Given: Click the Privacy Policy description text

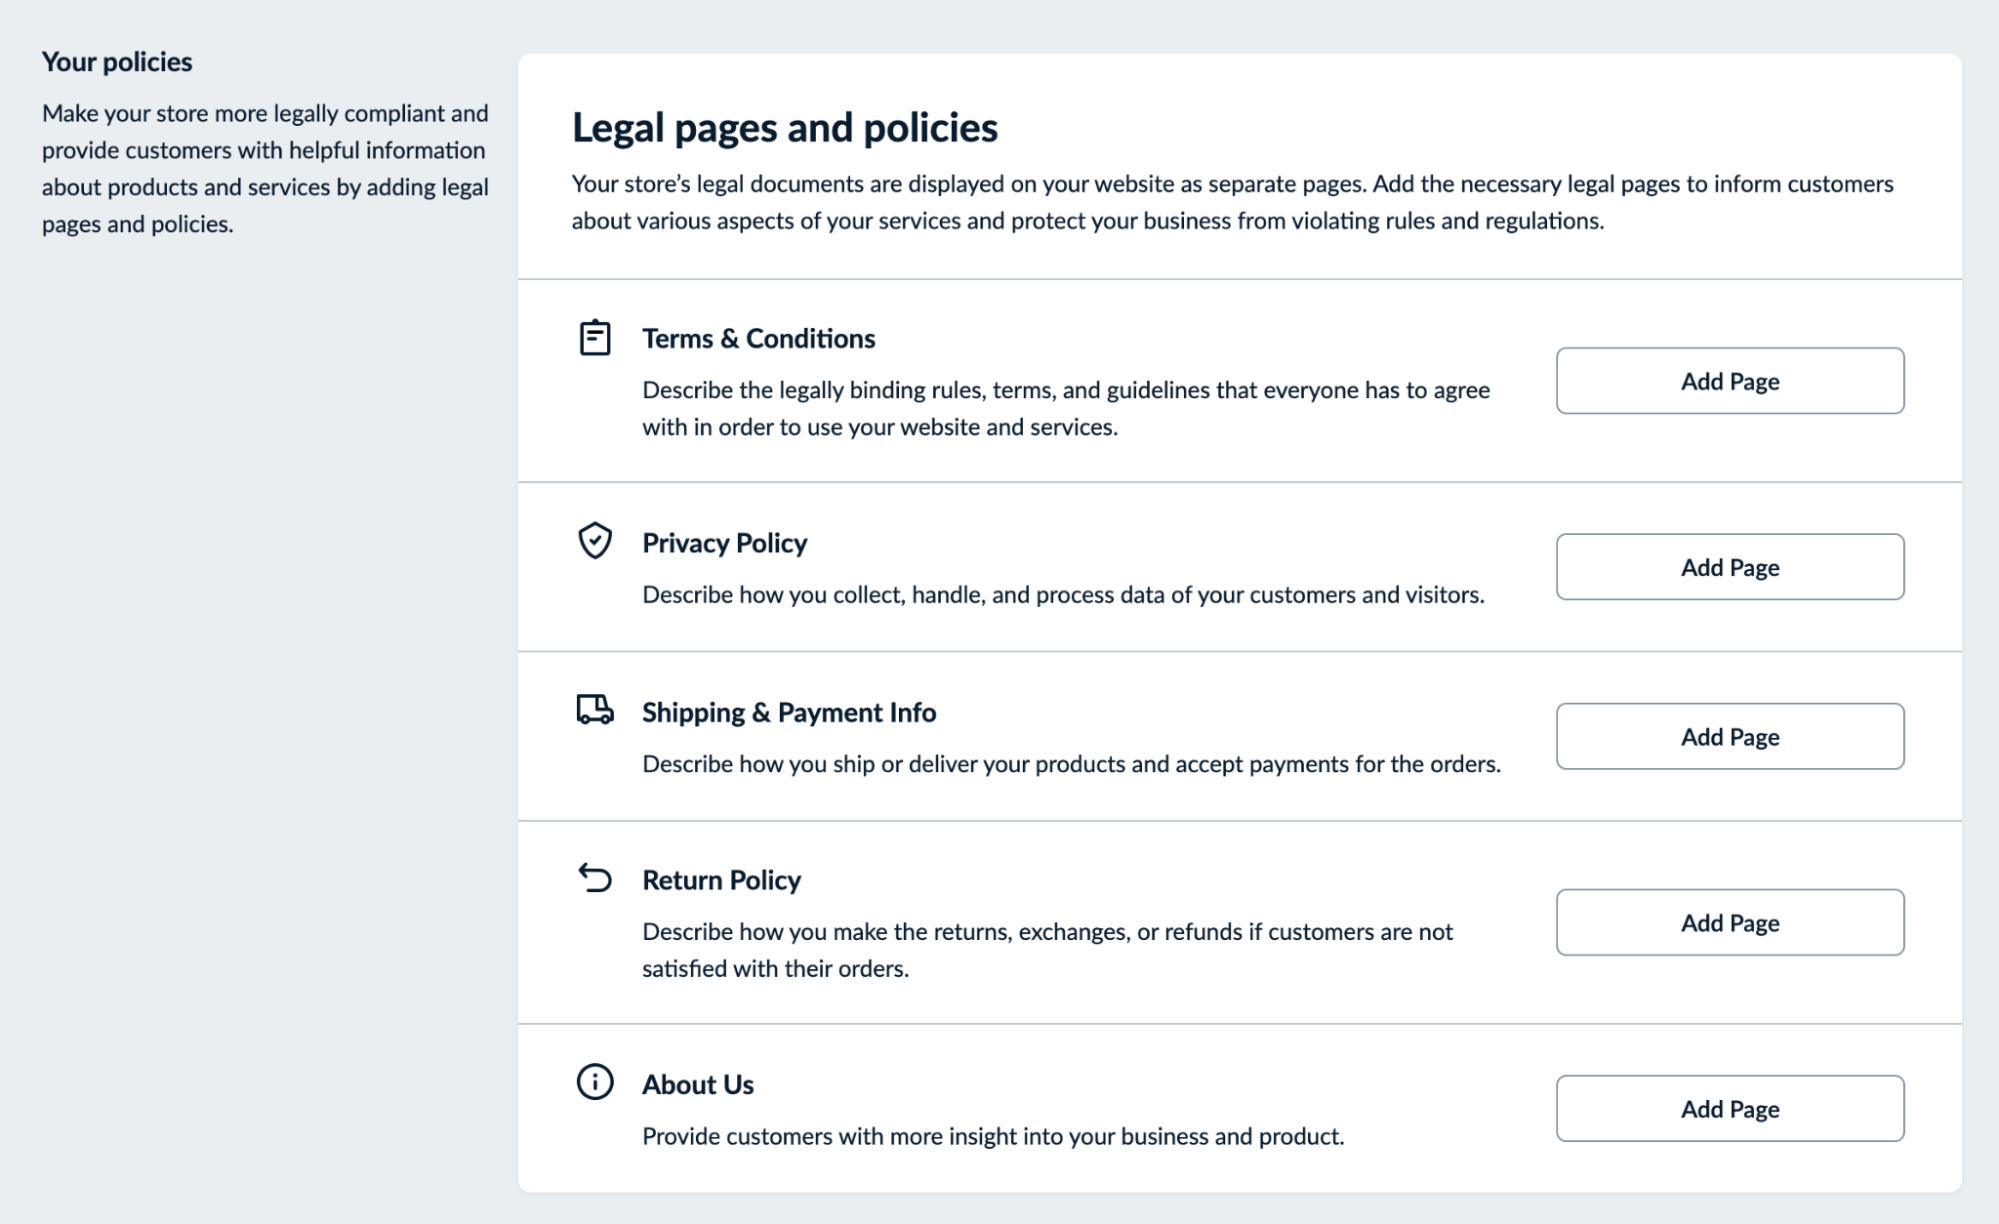Looking at the screenshot, I should (1064, 594).
